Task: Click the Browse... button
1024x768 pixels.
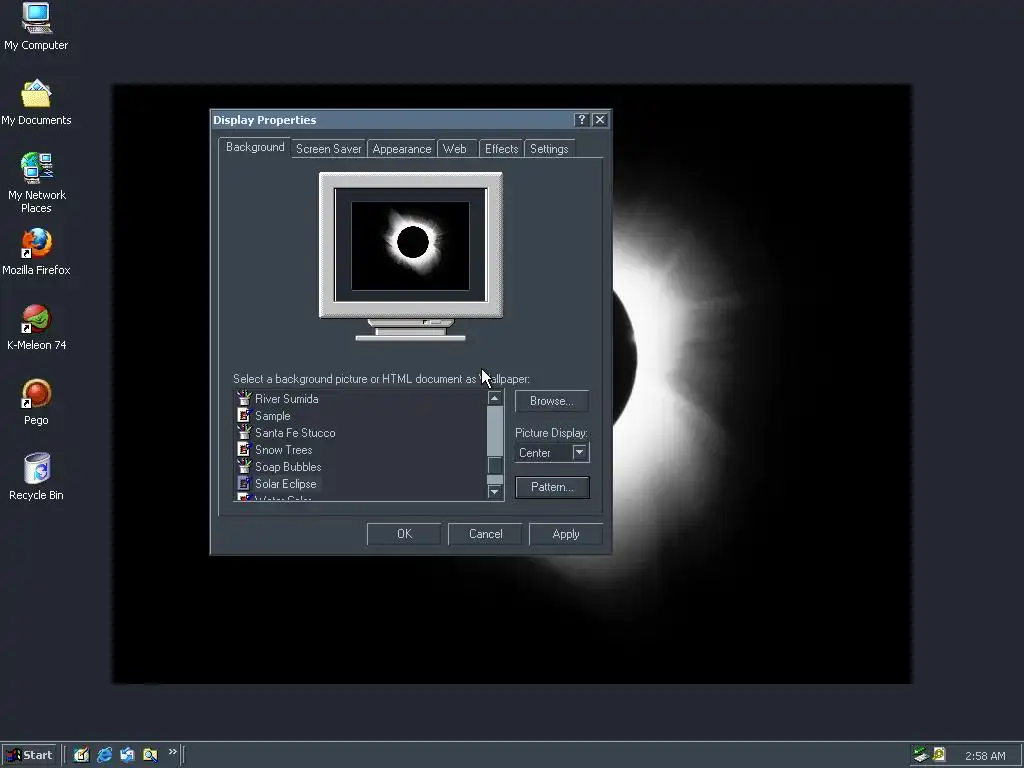Action: 552,401
